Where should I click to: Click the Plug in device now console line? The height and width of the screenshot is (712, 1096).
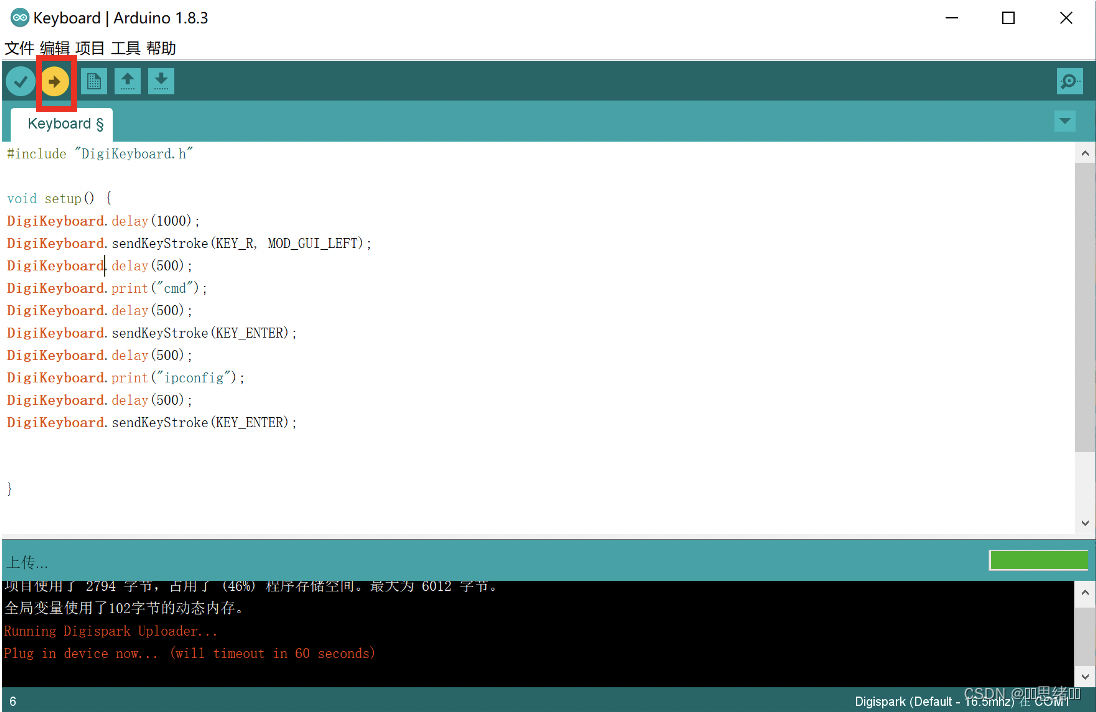[x=189, y=653]
